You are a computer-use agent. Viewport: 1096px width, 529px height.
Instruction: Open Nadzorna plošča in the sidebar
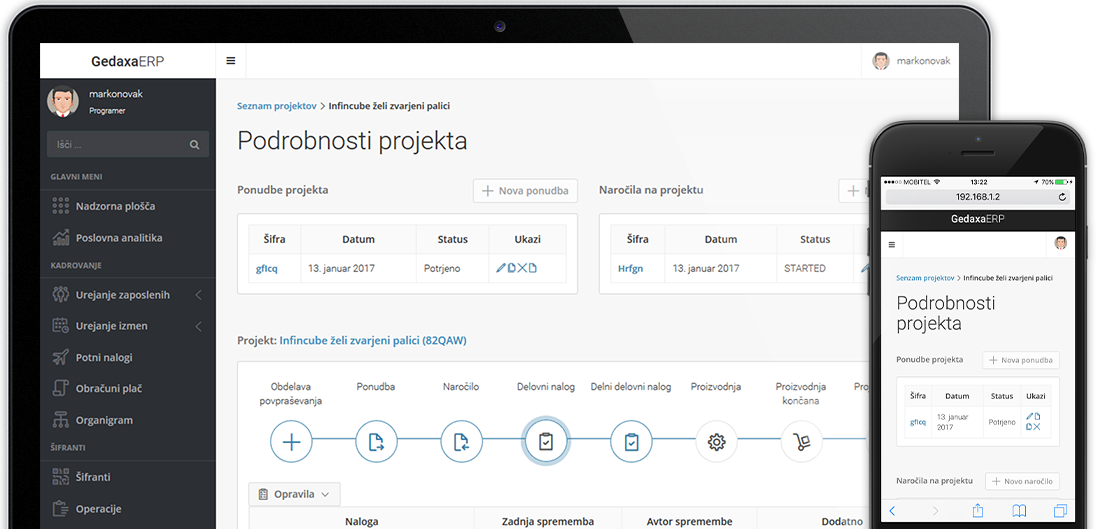coord(115,206)
